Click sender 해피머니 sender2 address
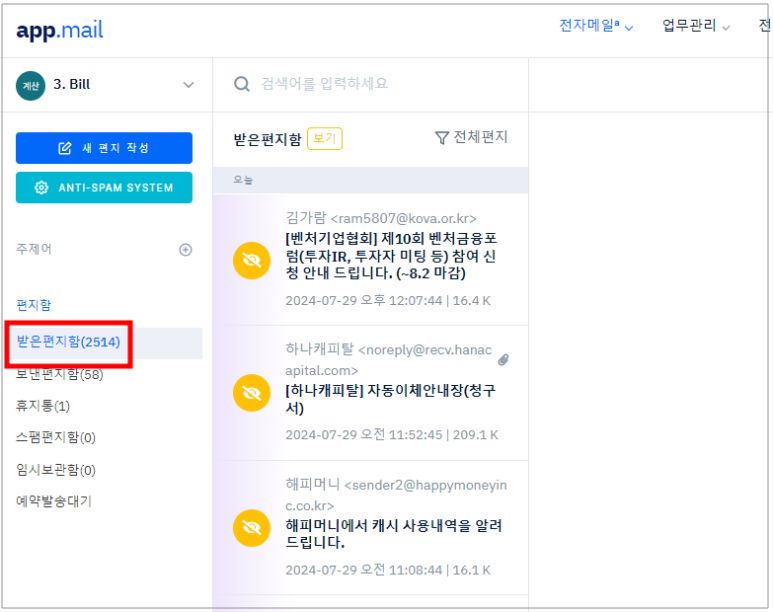The height and width of the screenshot is (612, 773). pyautogui.click(x=396, y=495)
